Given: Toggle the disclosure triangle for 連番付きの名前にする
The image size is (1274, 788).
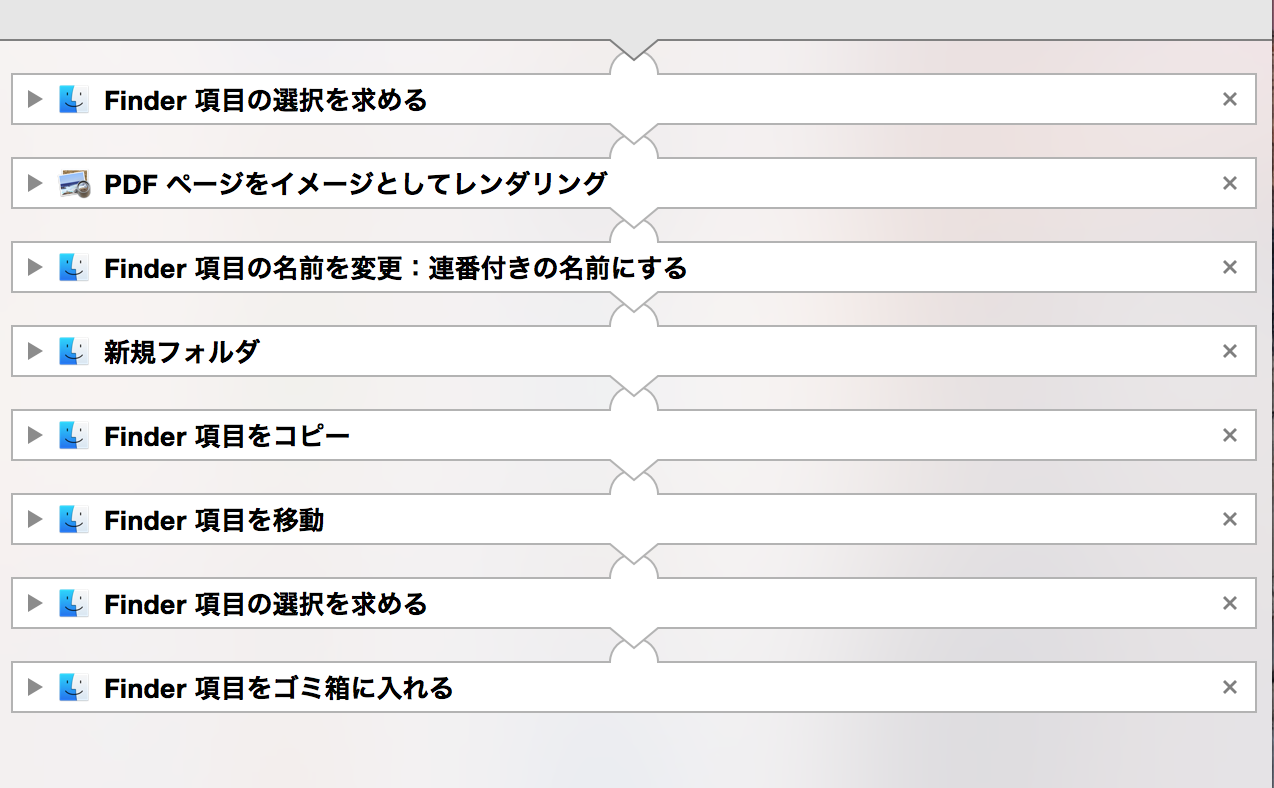Looking at the screenshot, I should [35, 267].
